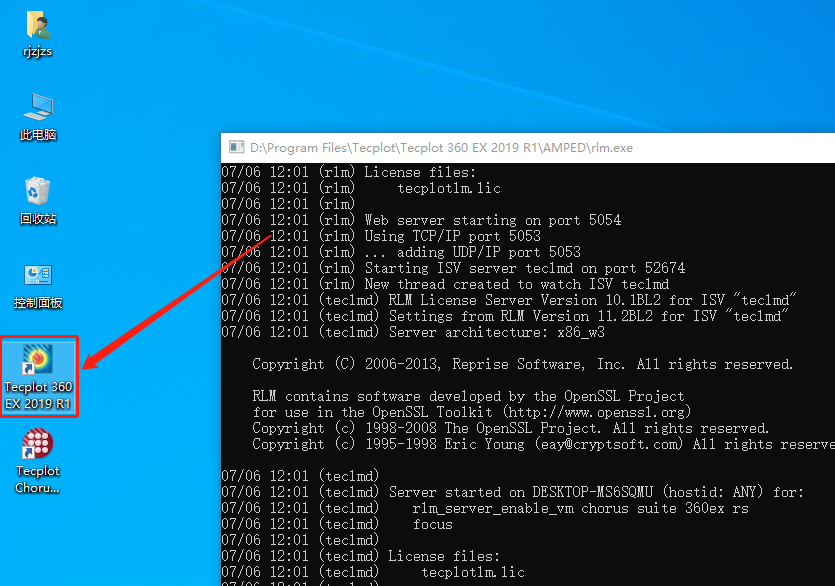Click the first '(rlm) License files:' line

coord(349,172)
